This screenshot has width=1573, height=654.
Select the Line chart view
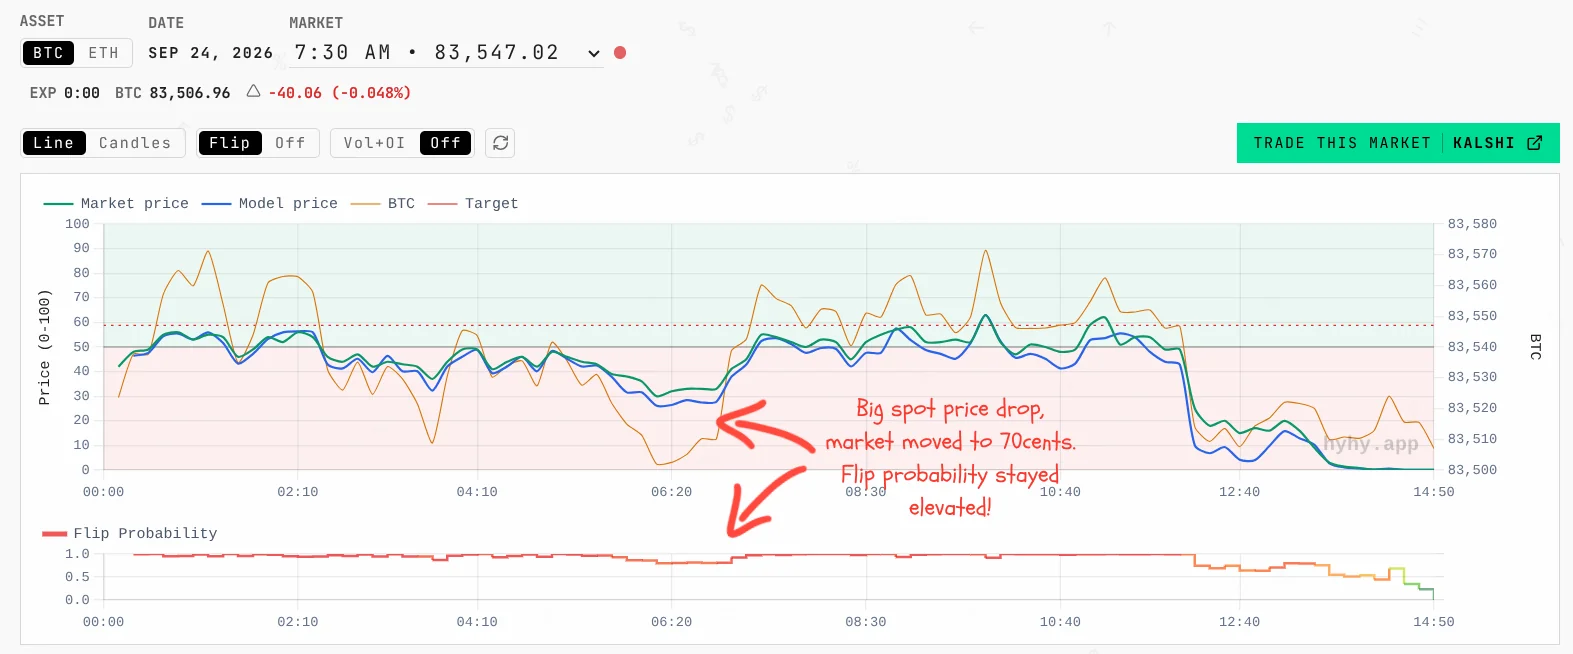coord(54,143)
